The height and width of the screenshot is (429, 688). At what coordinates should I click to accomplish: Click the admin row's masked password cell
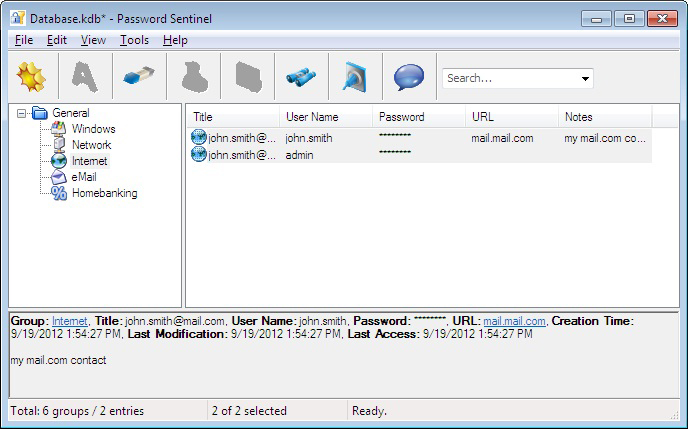pyautogui.click(x=395, y=152)
